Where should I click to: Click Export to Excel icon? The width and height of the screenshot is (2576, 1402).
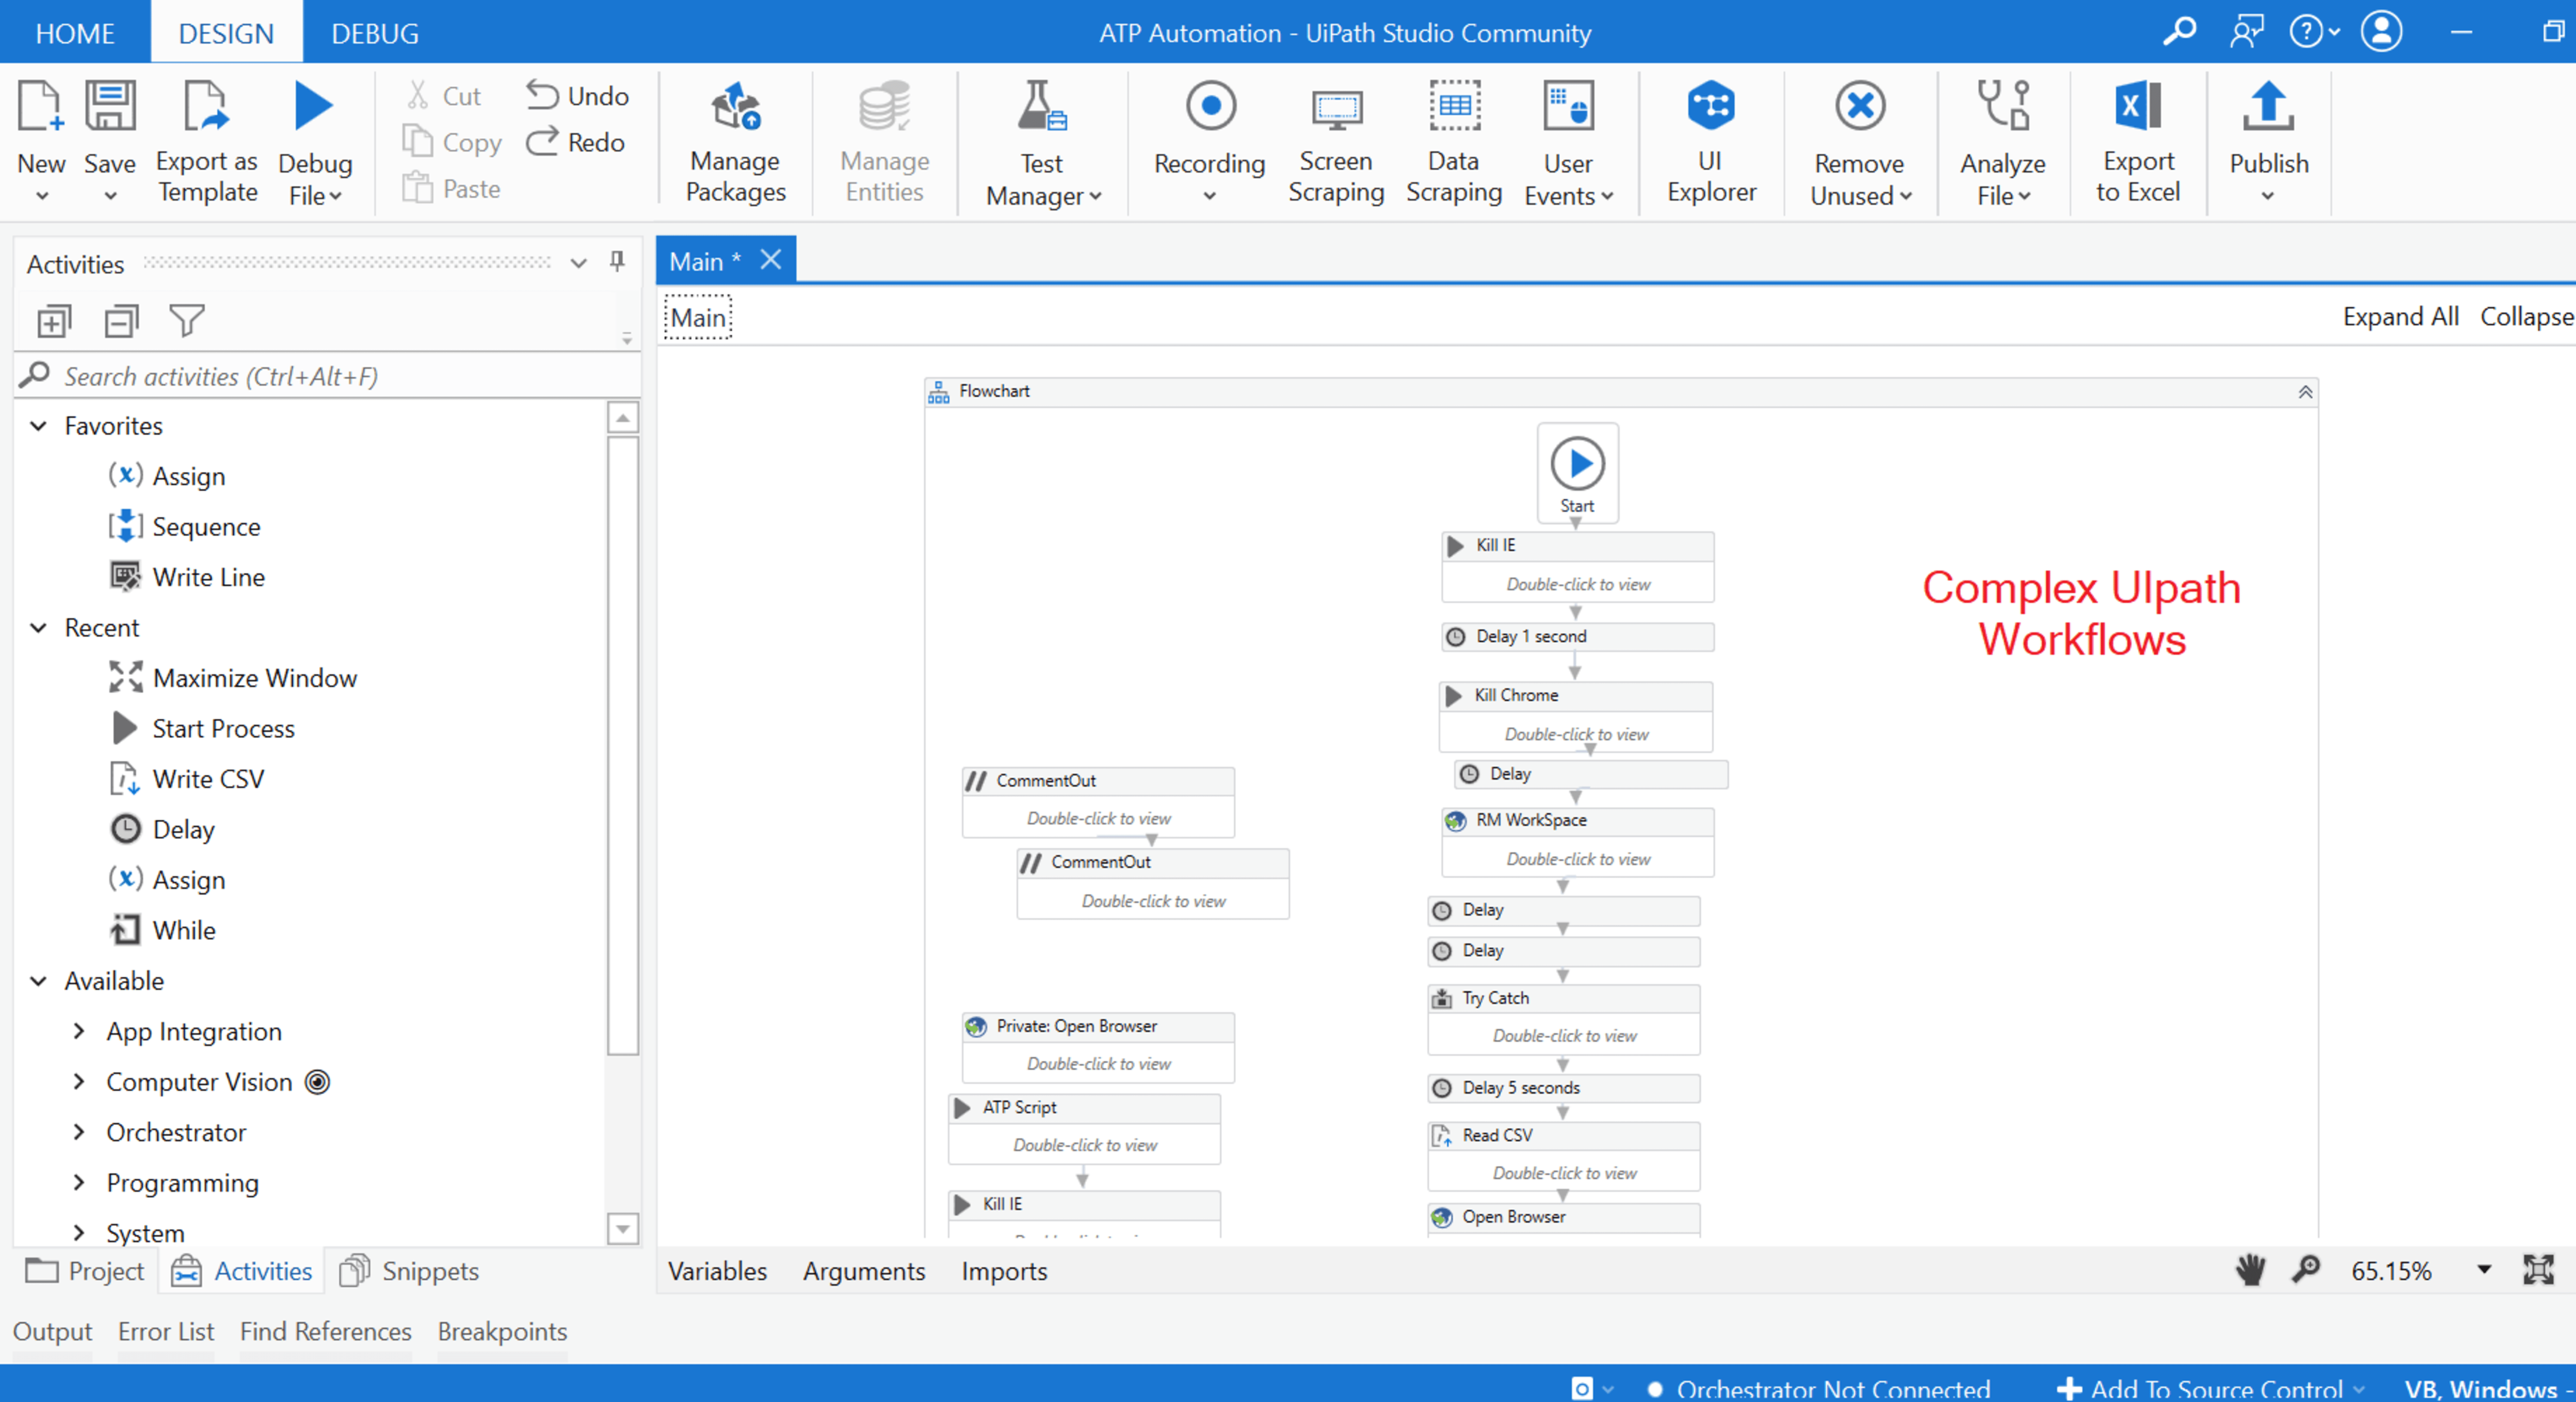coord(2138,106)
